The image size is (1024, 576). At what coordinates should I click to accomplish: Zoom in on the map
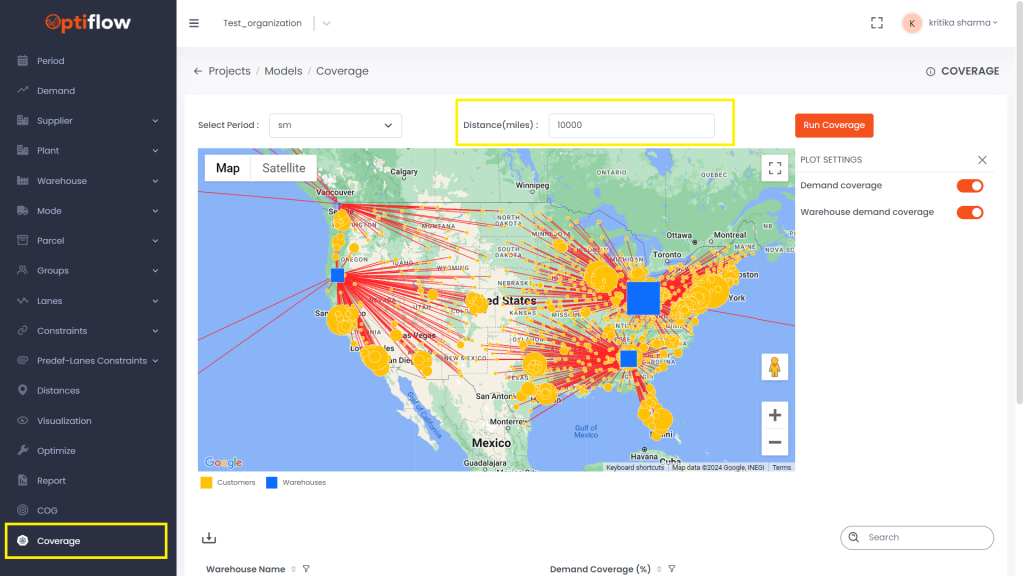coord(775,415)
